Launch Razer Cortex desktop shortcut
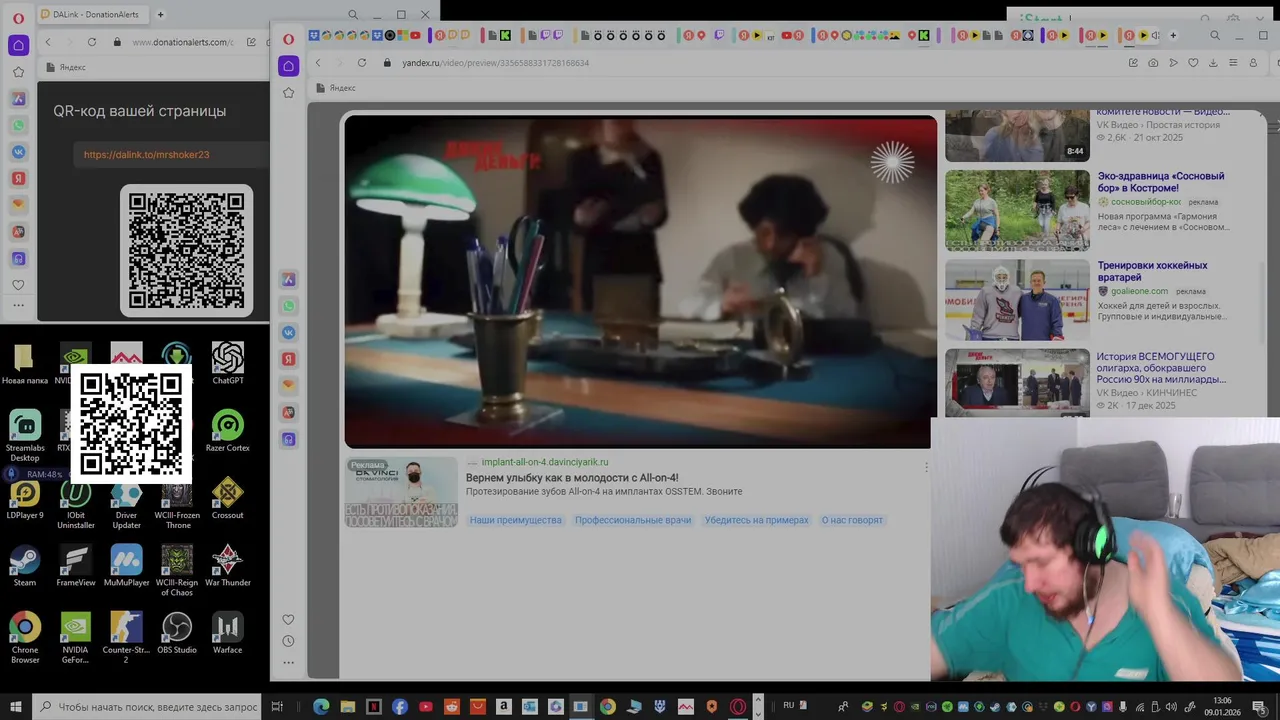The height and width of the screenshot is (720, 1280). tap(228, 431)
